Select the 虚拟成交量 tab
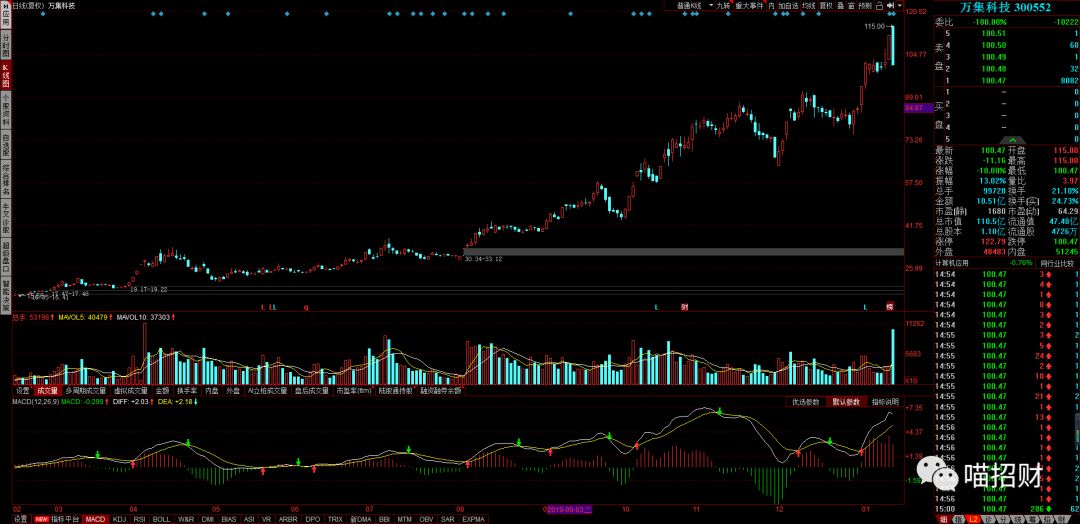 point(130,390)
